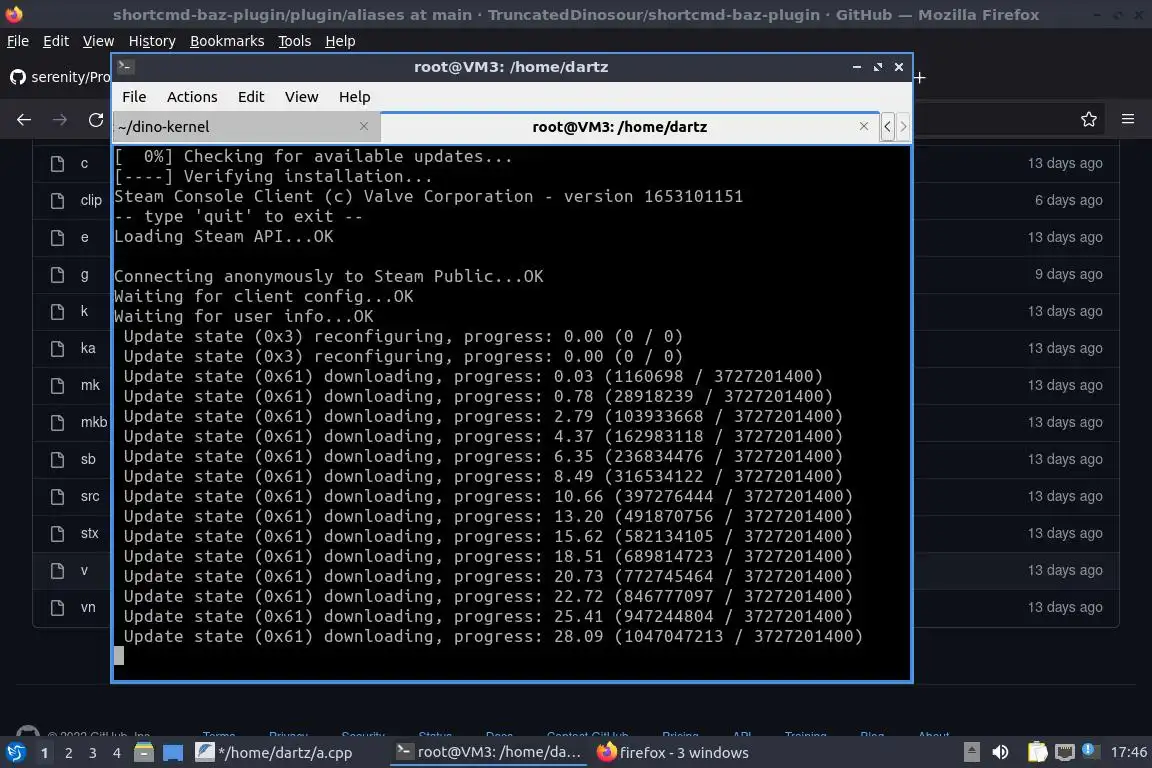Open terminal View menu
1152x768 pixels.
pyautogui.click(x=301, y=97)
